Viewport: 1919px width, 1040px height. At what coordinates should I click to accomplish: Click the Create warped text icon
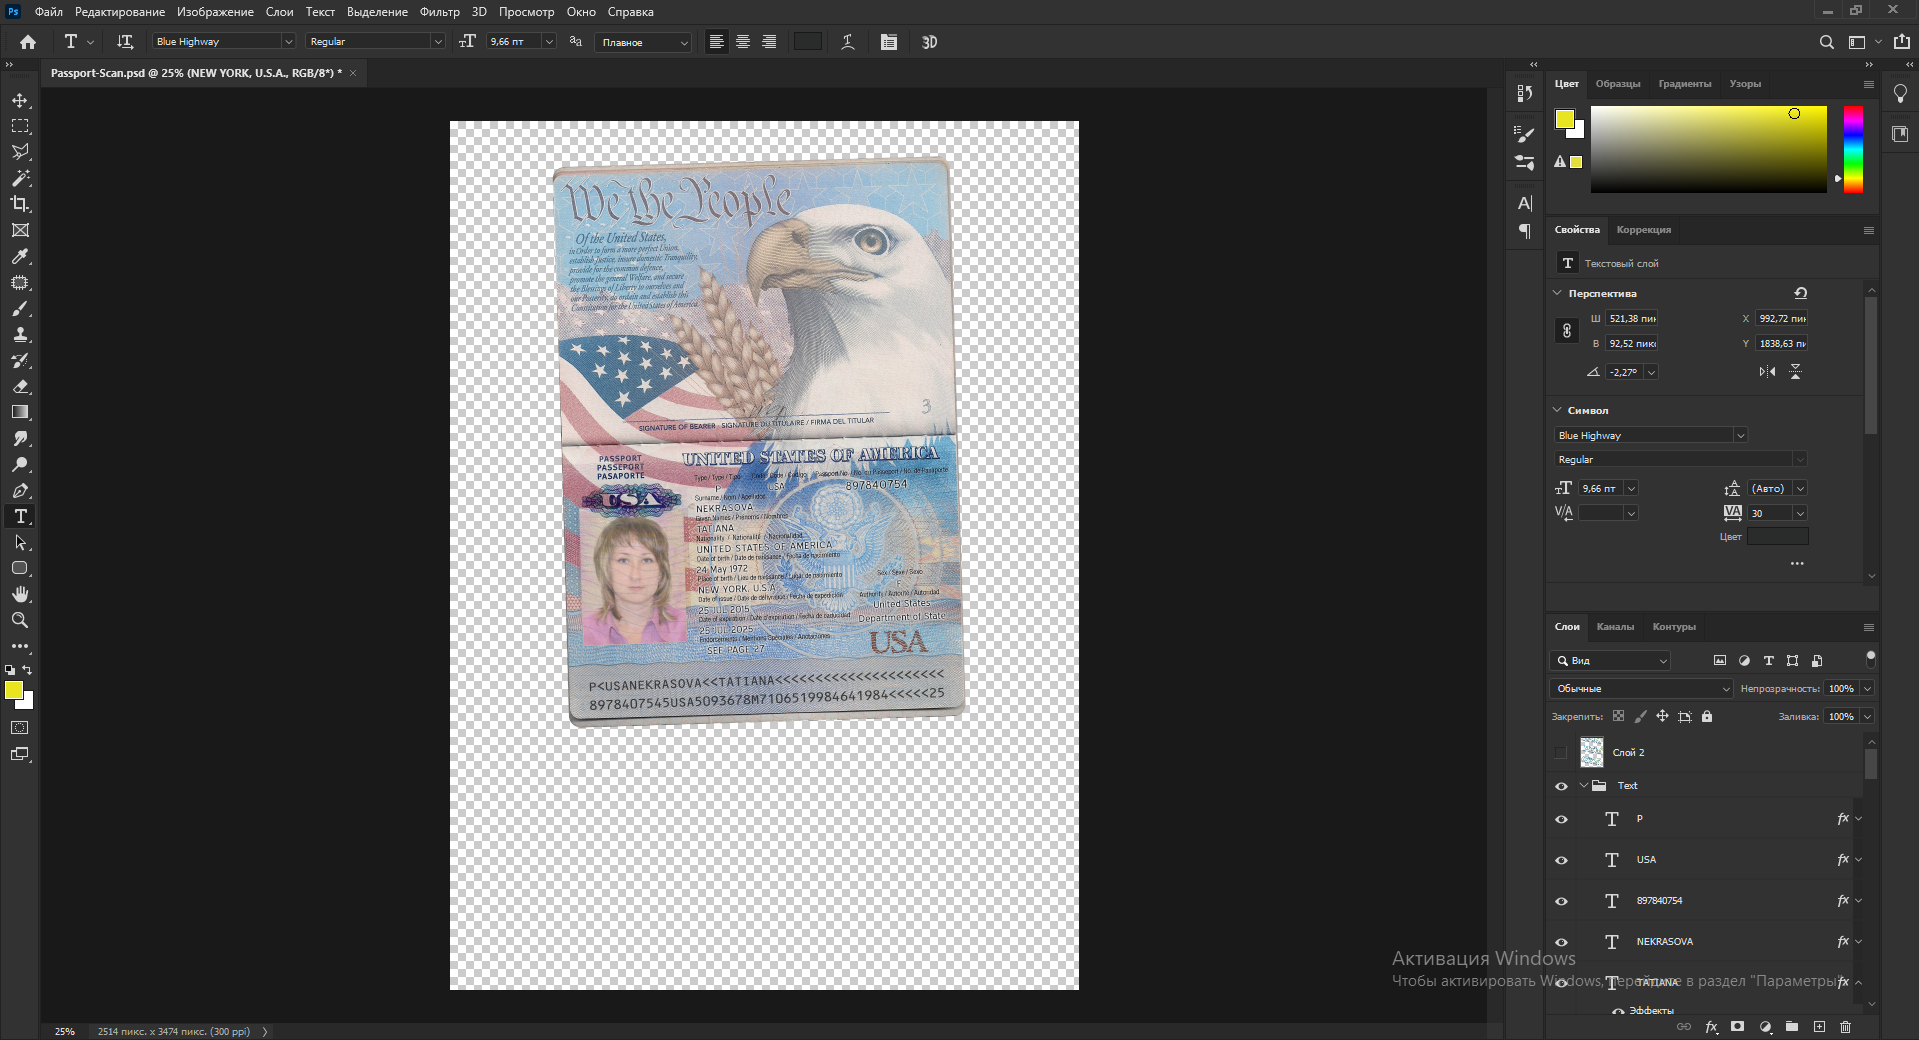848,42
